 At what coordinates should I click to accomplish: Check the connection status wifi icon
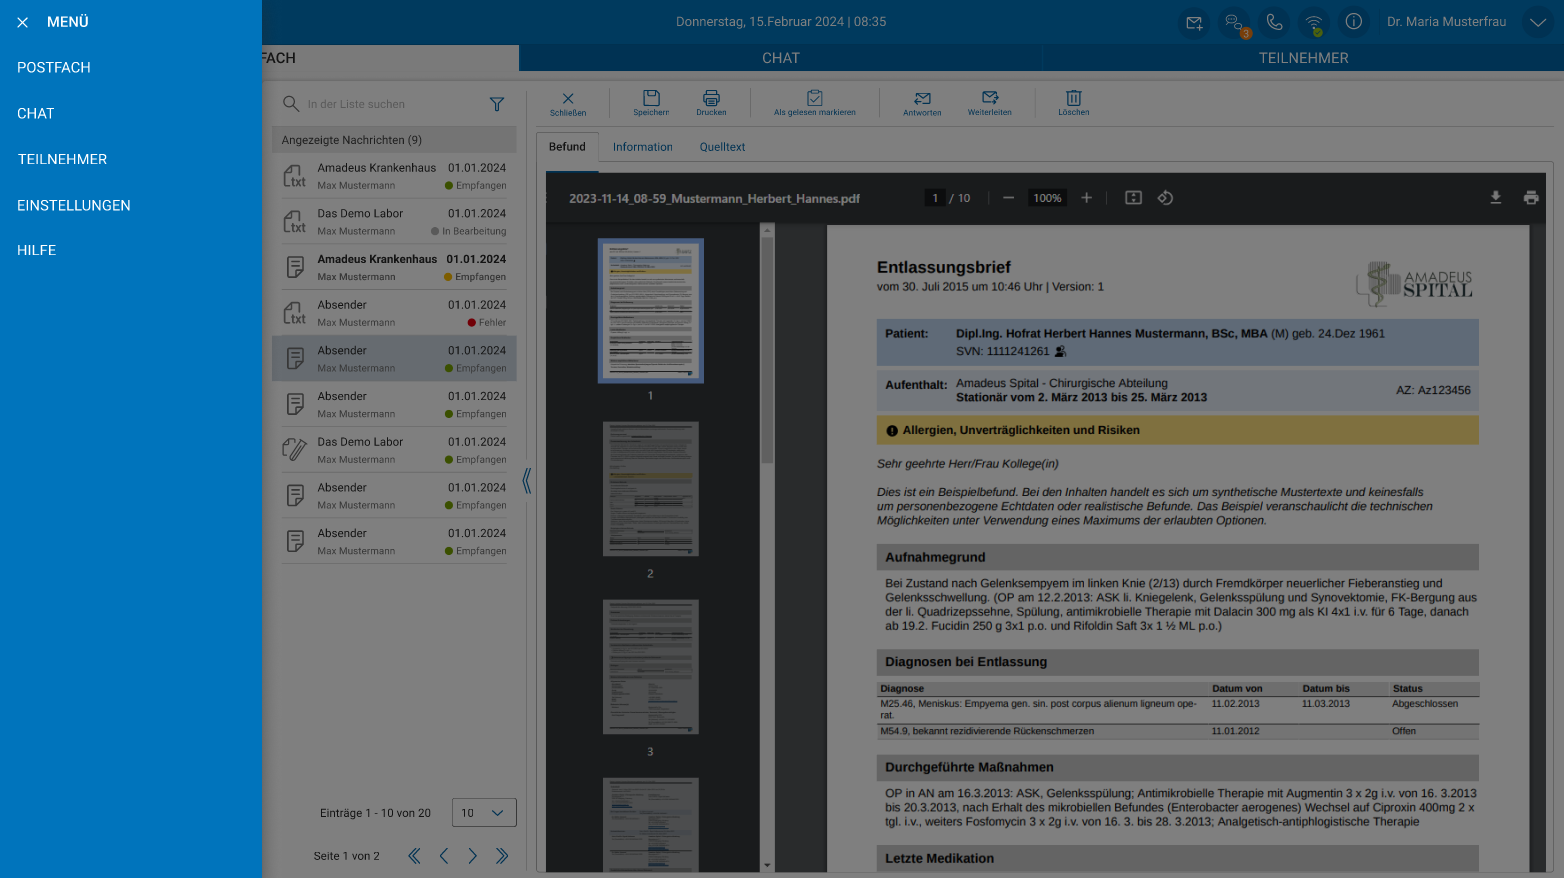tap(1314, 22)
